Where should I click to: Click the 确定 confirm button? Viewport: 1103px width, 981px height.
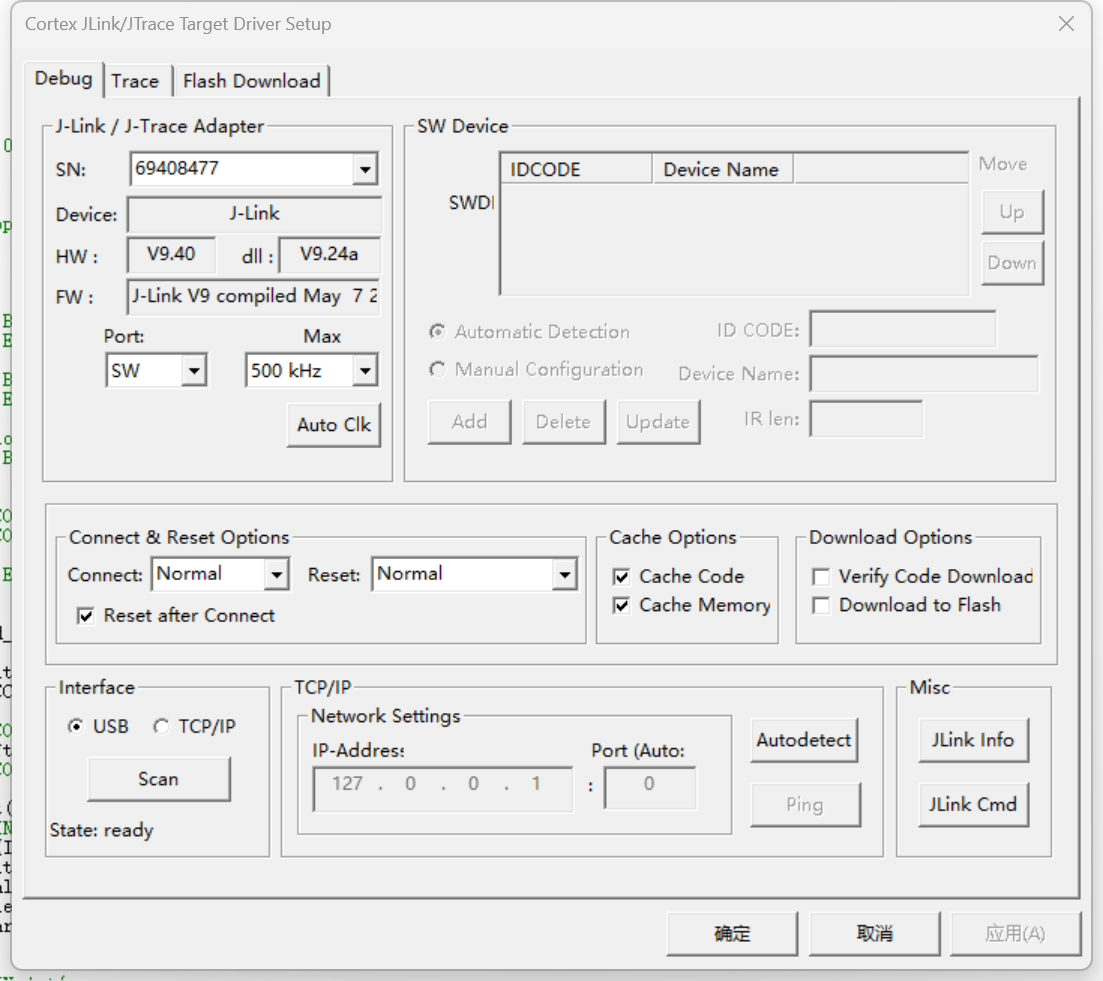(x=732, y=934)
